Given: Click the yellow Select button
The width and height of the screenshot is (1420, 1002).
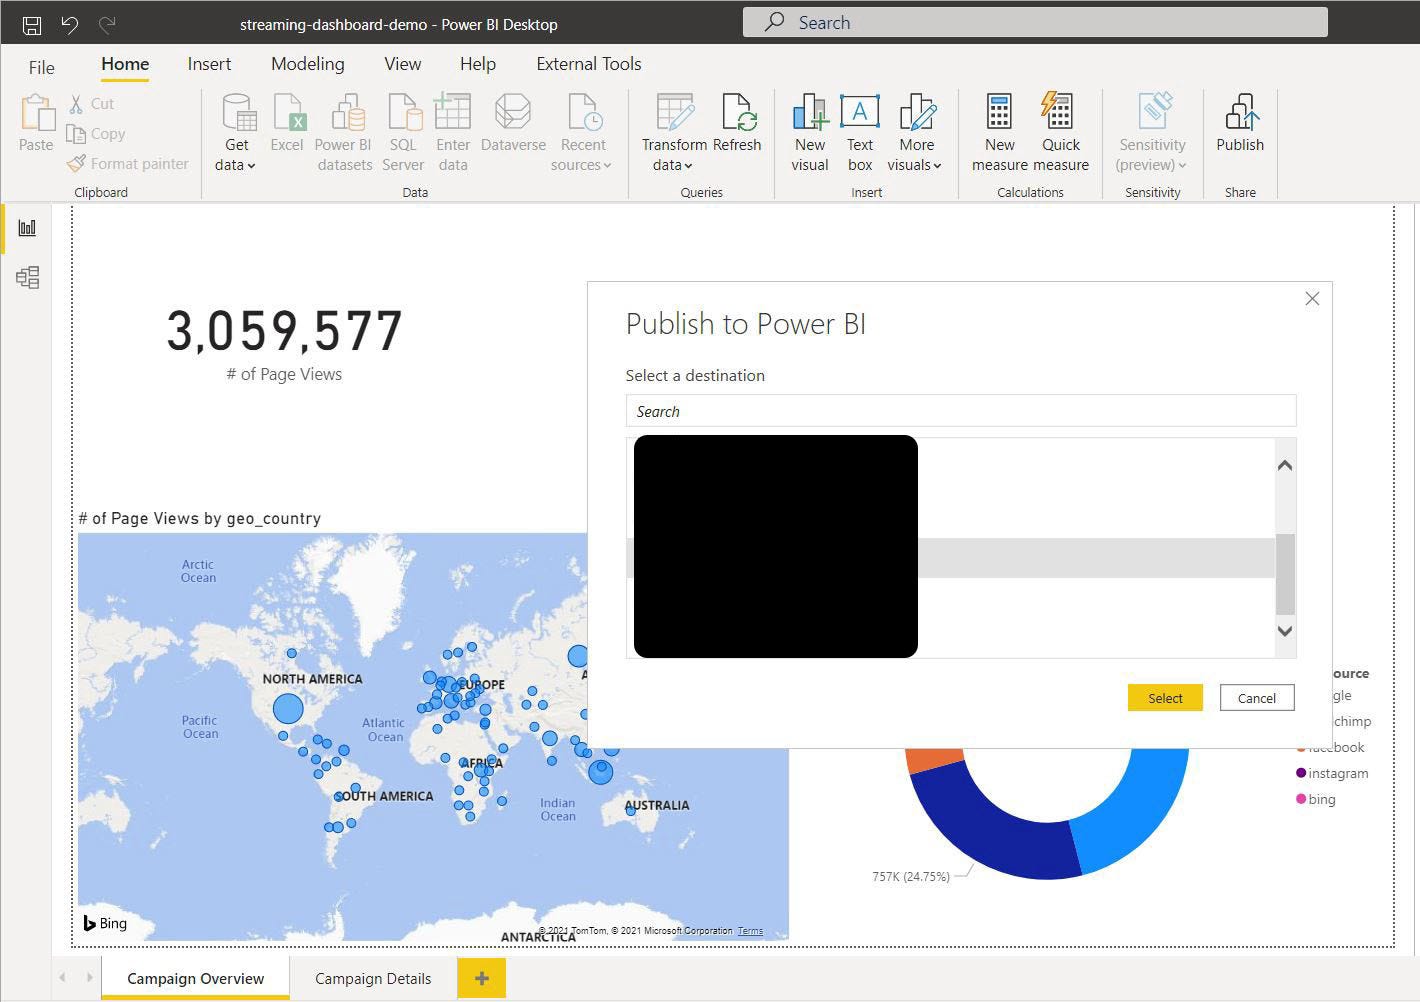Looking at the screenshot, I should 1165,698.
